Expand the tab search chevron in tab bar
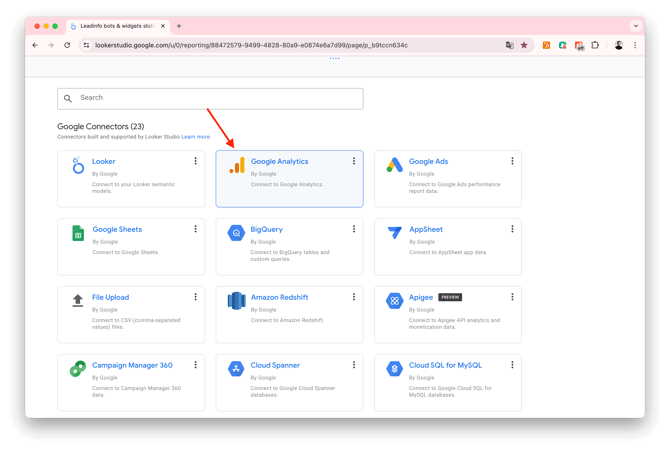Image resolution: width=670 pixels, height=451 pixels. [636, 26]
